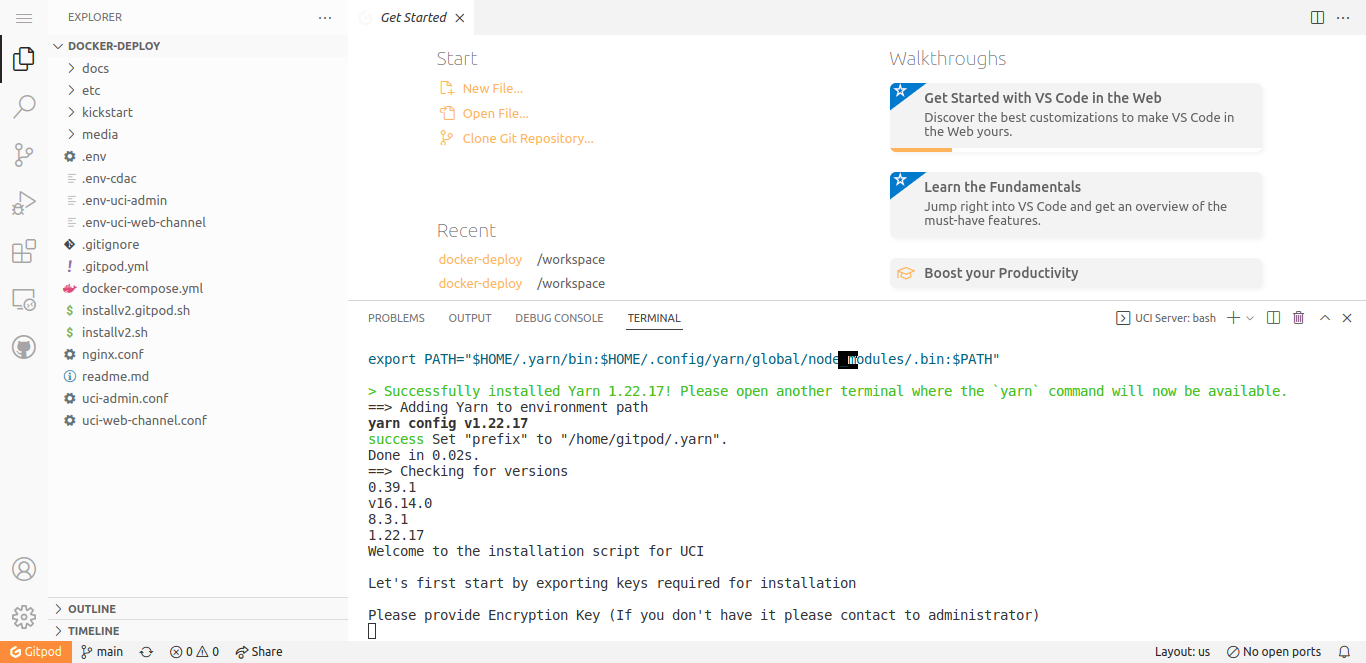Click the Layout: us status entry
This screenshot has height=663, width=1366.
[x=1182, y=652]
